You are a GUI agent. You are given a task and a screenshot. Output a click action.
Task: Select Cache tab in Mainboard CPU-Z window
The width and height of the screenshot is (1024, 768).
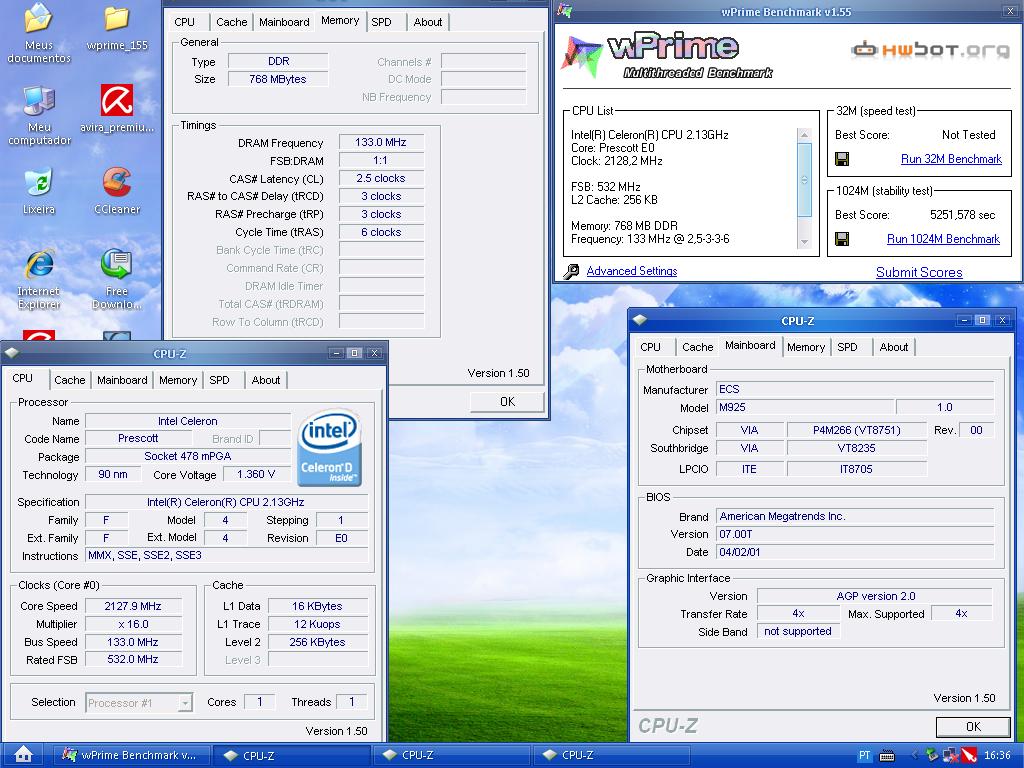(697, 347)
